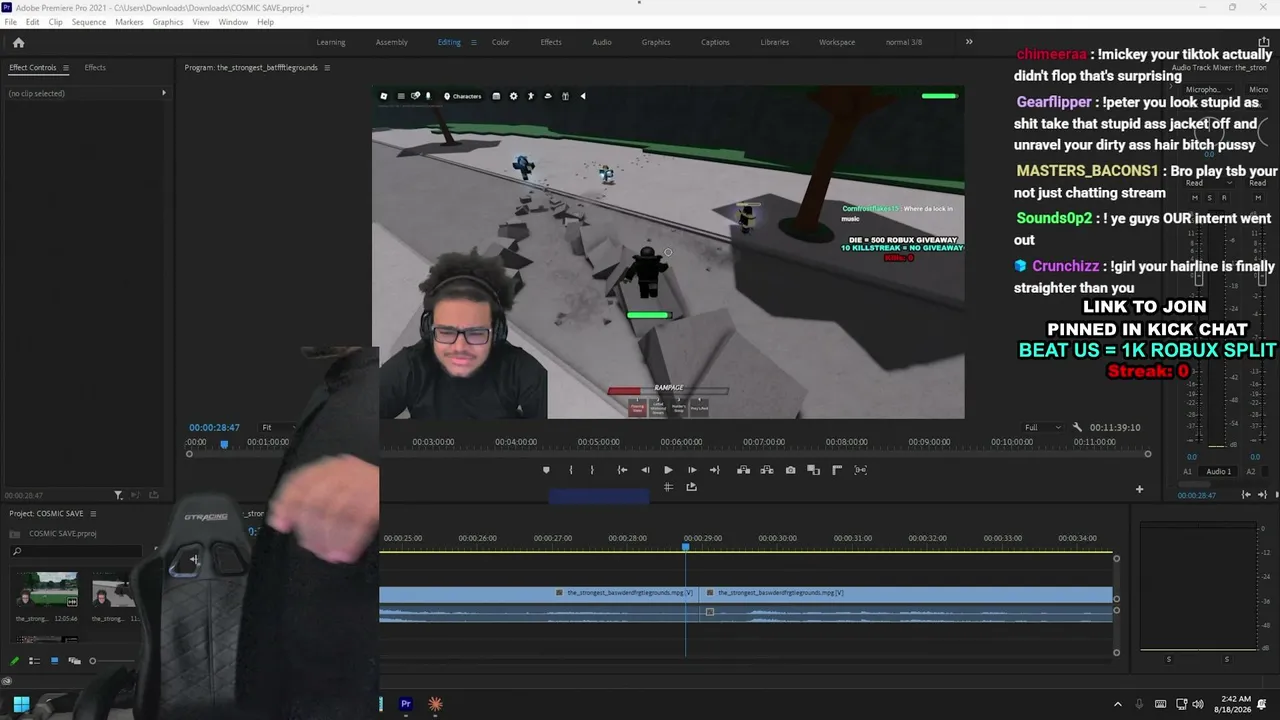Viewport: 1280px width, 720px height.
Task: Go to In point in transport controls
Action: 622,470
